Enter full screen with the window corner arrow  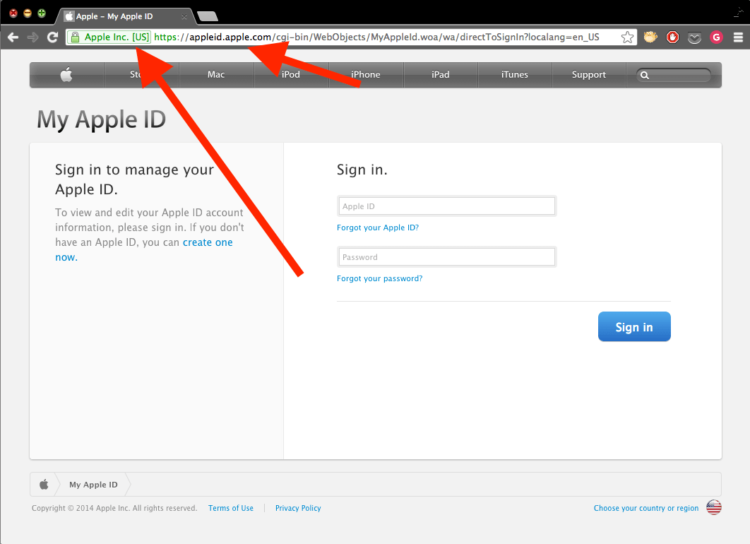click(x=738, y=12)
